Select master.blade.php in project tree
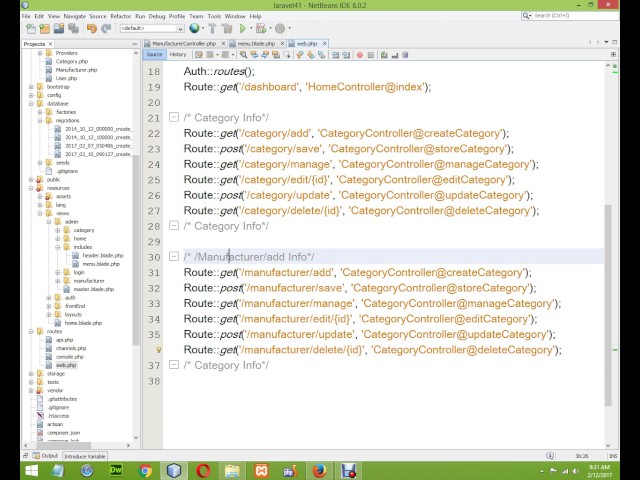640x480 pixels. 94,289
